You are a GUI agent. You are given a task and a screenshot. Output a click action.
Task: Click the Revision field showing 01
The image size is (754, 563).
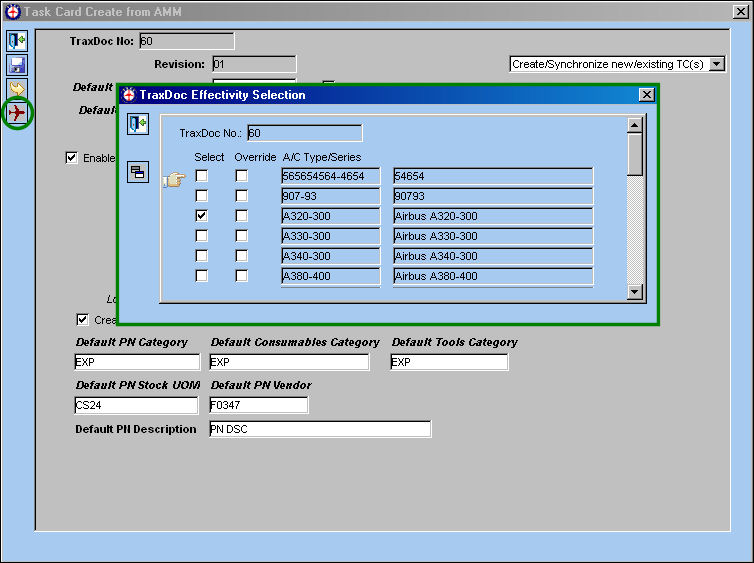point(254,64)
